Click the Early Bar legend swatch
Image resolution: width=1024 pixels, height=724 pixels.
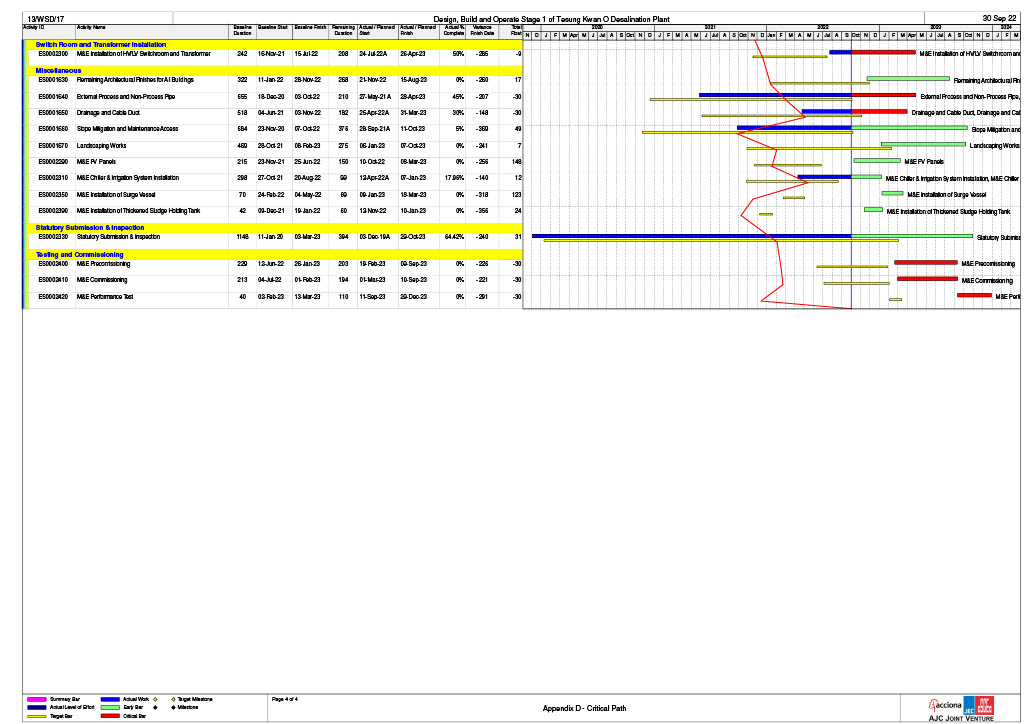110,707
